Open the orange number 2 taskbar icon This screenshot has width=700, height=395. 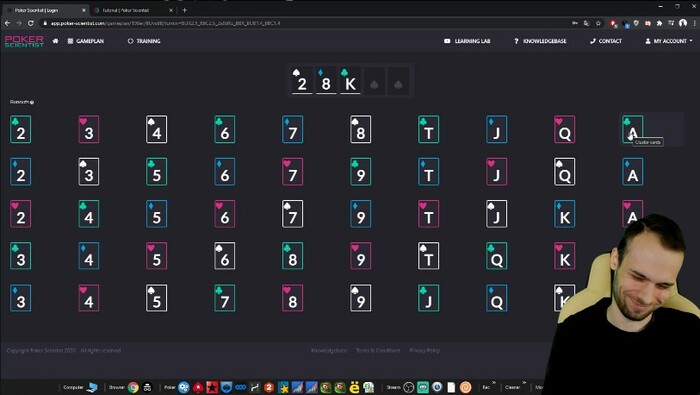tap(269, 387)
